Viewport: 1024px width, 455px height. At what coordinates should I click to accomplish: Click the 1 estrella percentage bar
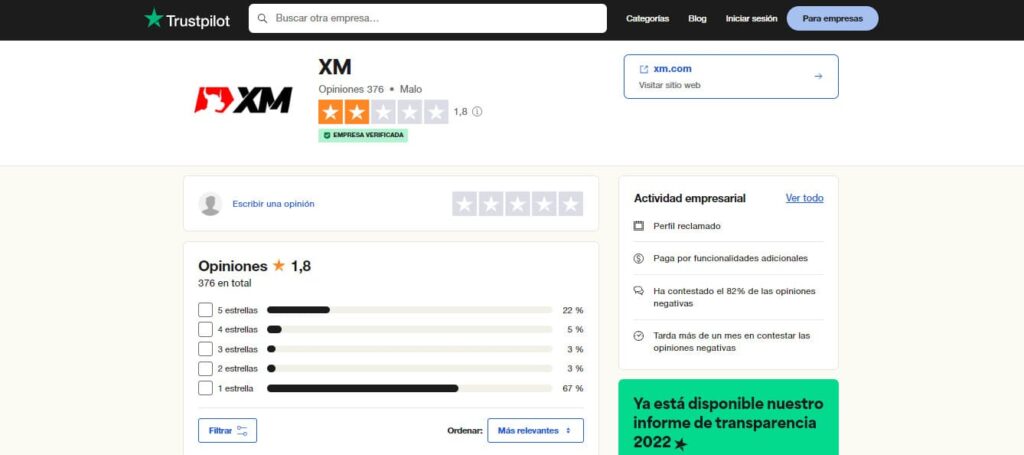click(409, 388)
